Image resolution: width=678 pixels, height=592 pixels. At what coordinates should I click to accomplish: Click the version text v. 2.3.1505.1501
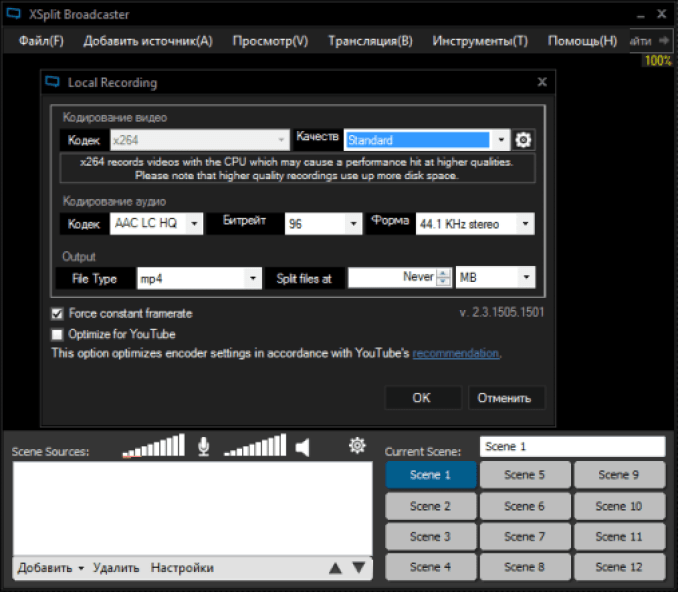point(502,312)
